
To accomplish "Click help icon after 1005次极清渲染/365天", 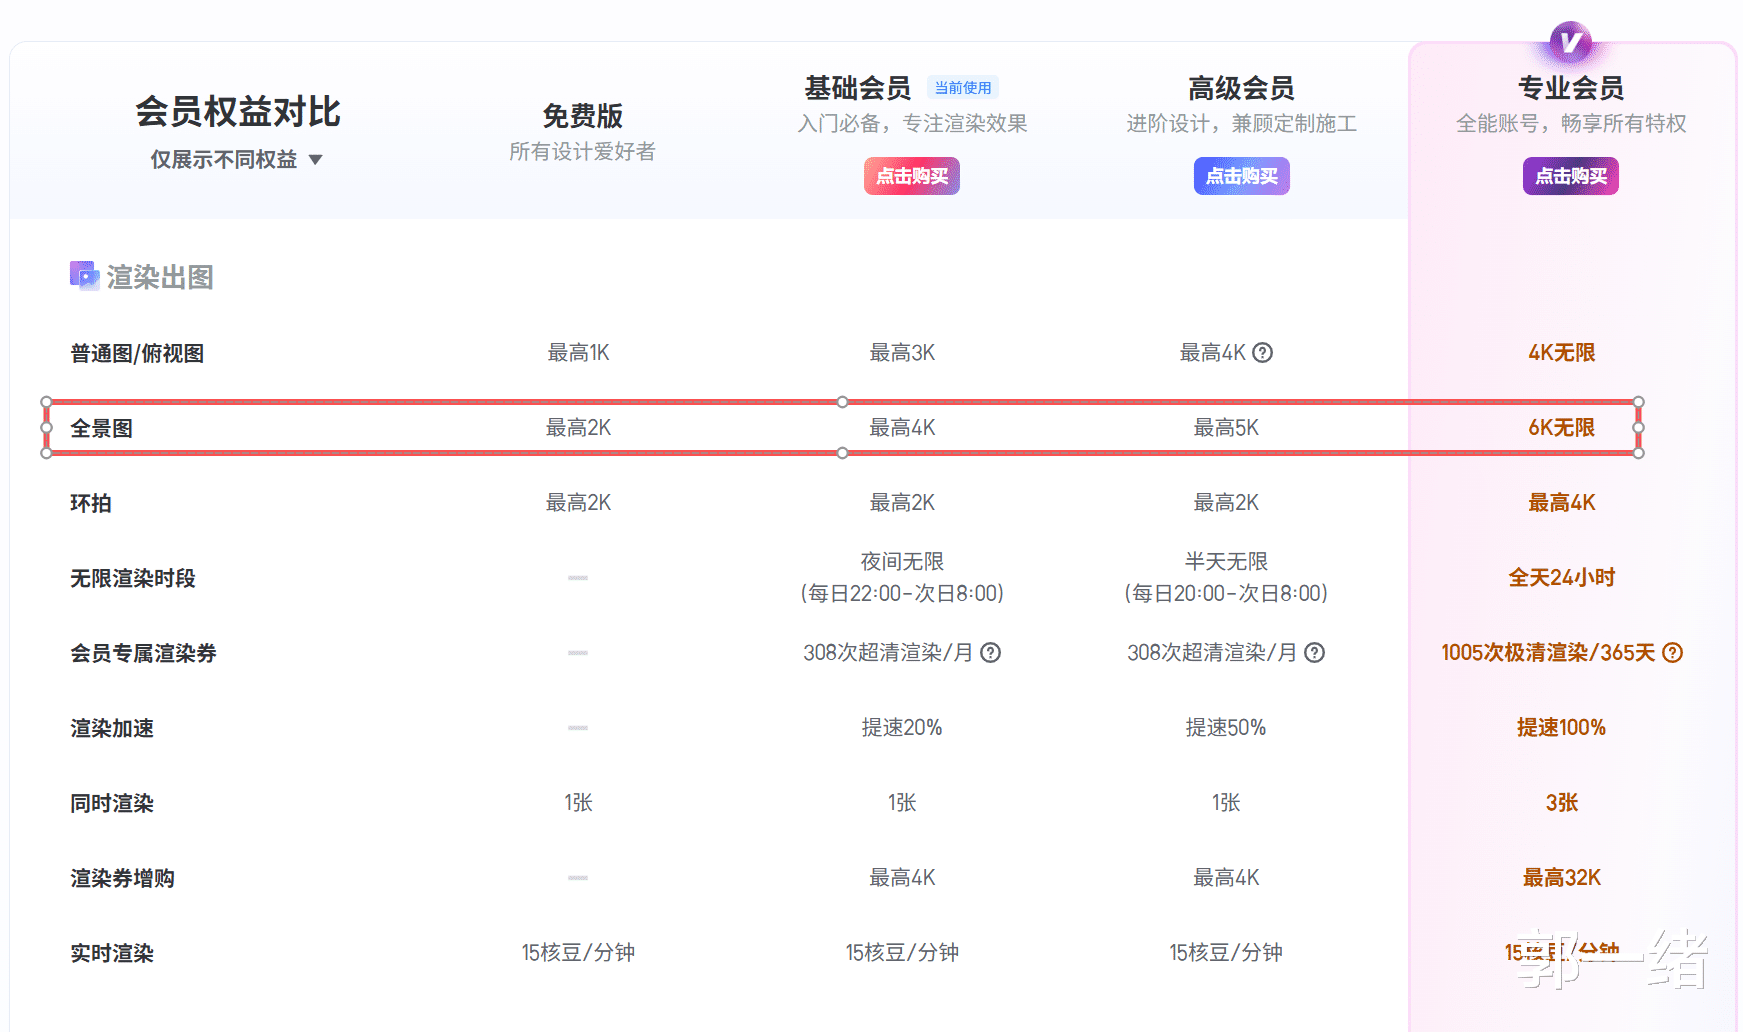I will click(1672, 653).
